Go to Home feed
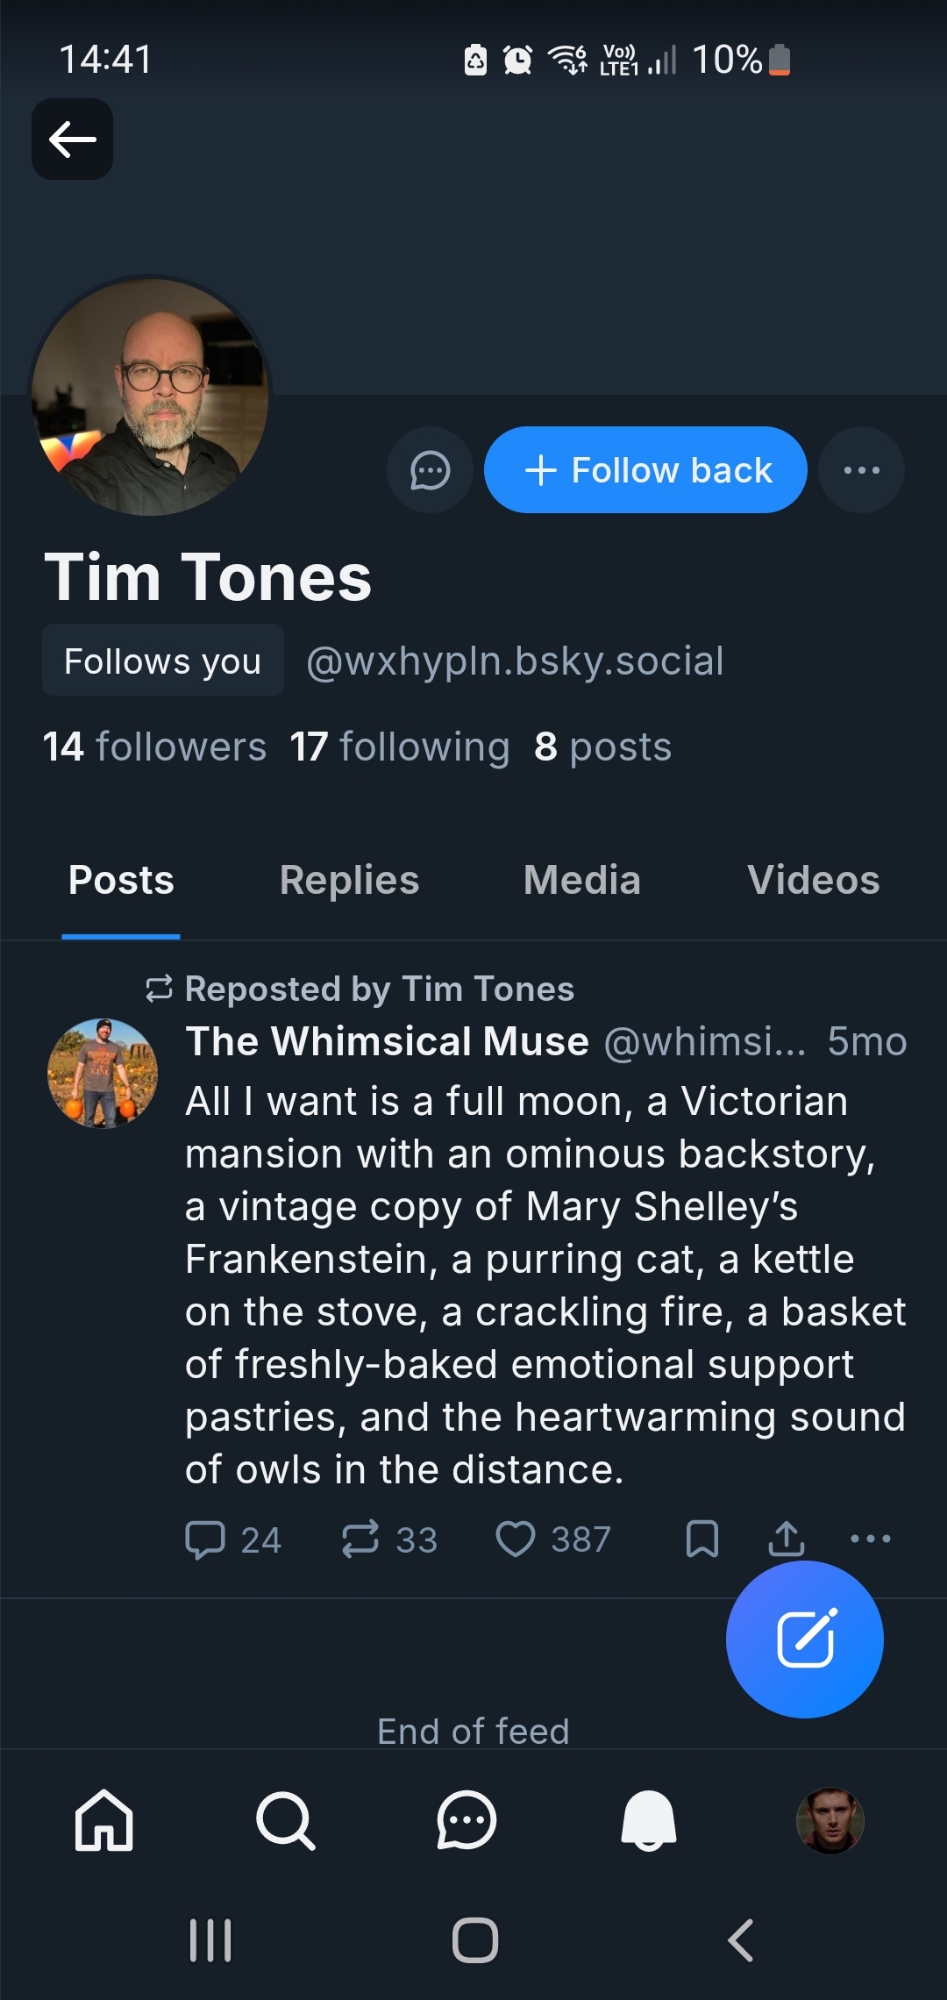Viewport: 947px width, 2000px height. (x=104, y=1820)
